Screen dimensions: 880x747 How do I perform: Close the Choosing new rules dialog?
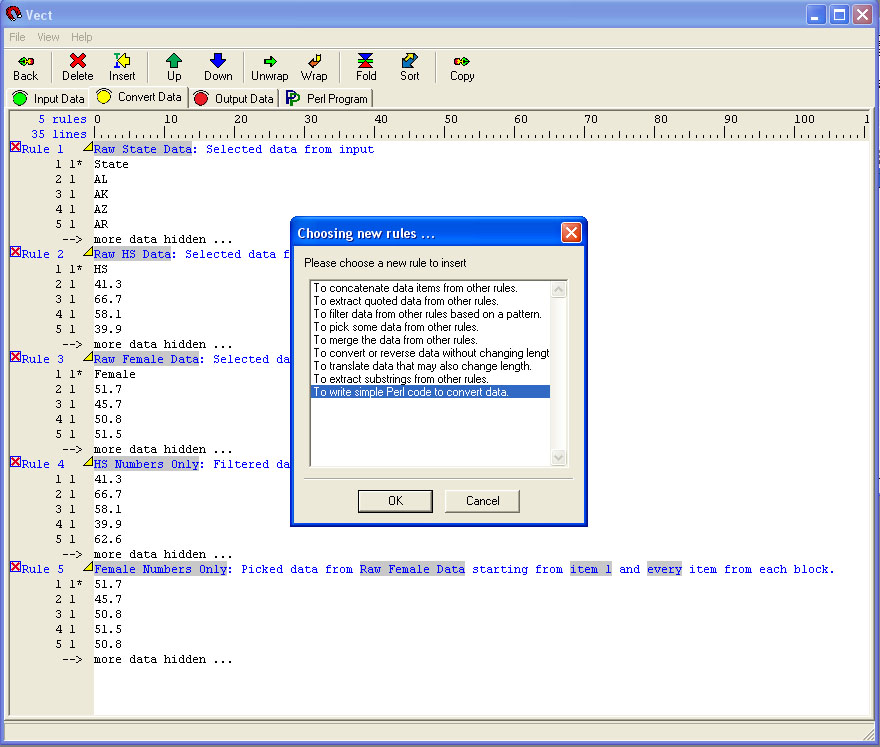(x=571, y=232)
